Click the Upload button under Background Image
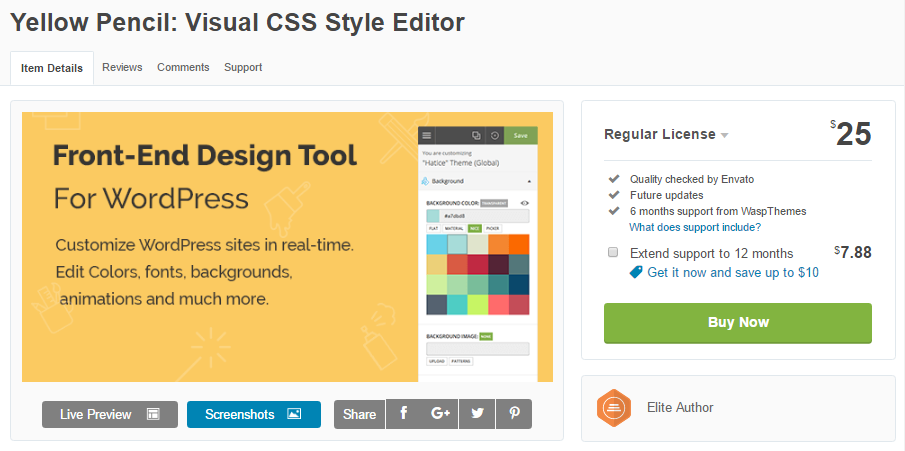Viewport: 905px width, 451px height. [x=436, y=361]
